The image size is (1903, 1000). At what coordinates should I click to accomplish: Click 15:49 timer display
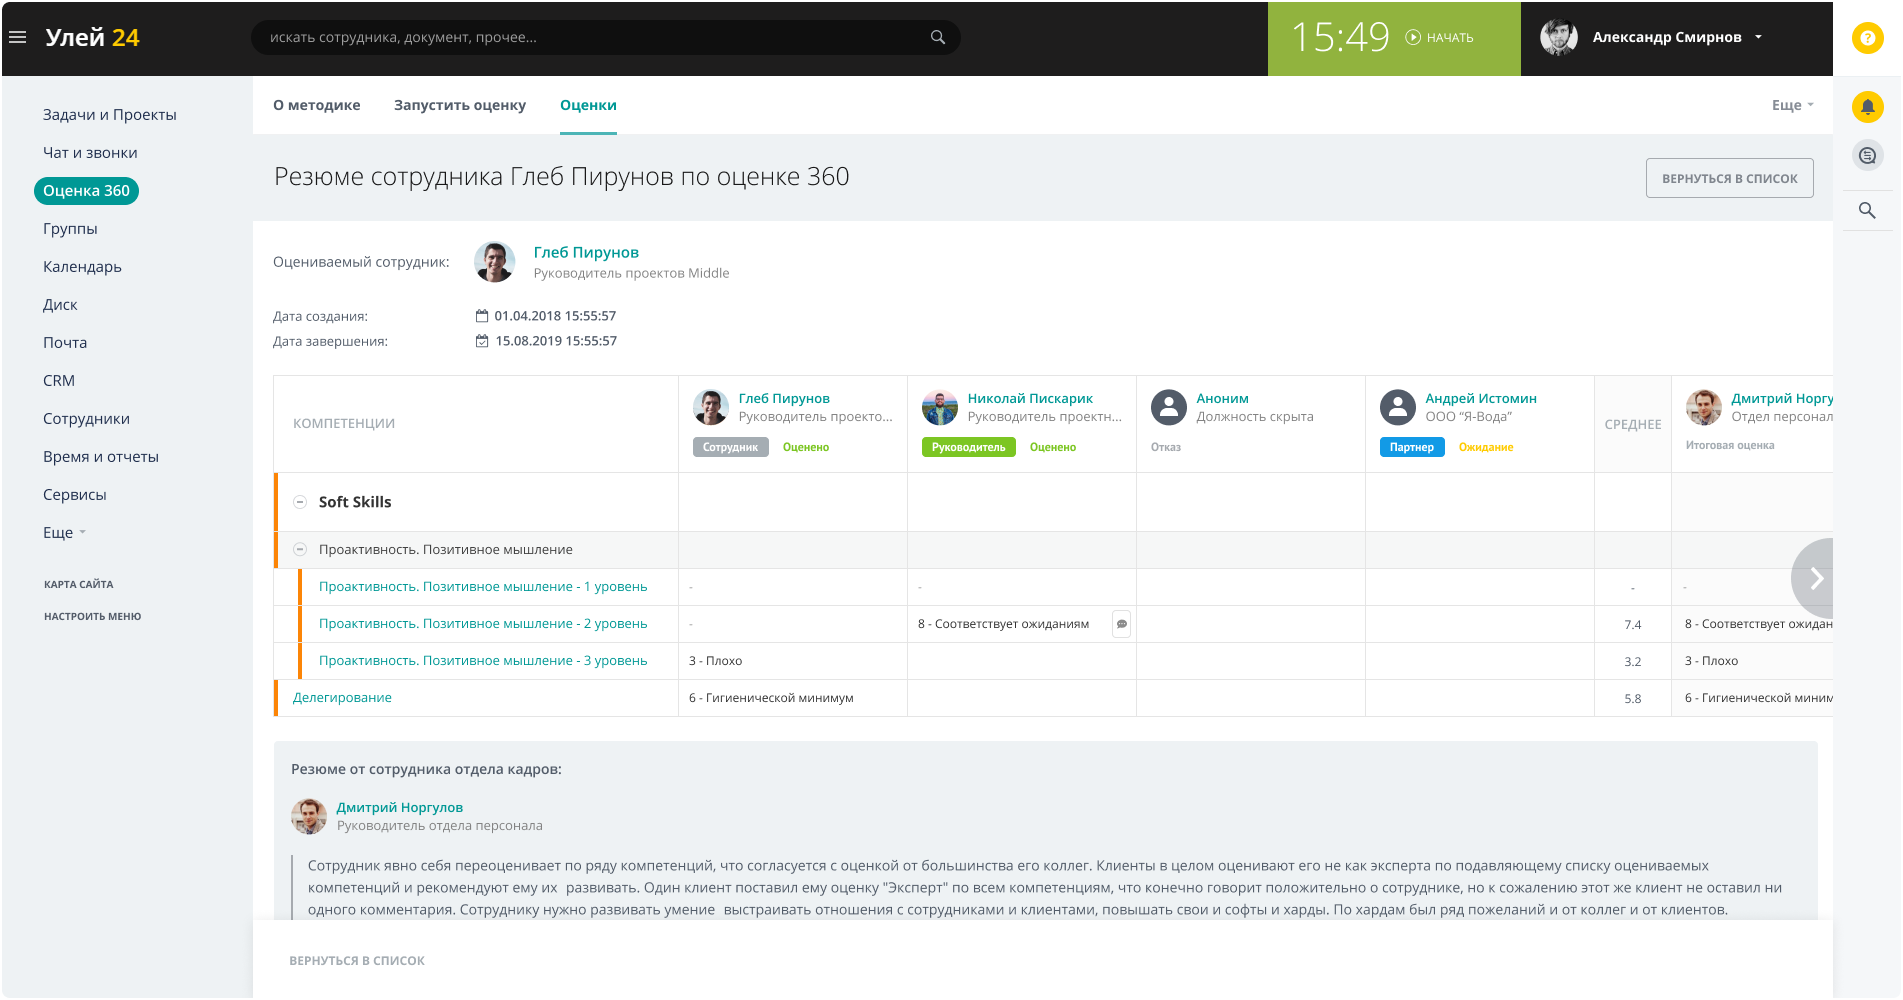click(x=1340, y=37)
